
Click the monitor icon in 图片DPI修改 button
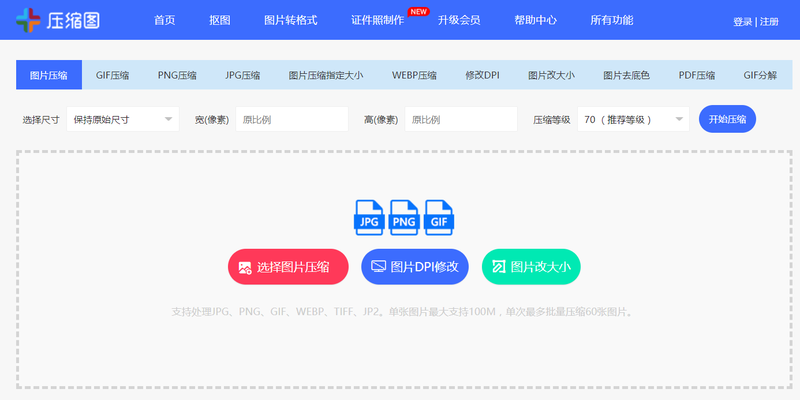[x=378, y=267]
